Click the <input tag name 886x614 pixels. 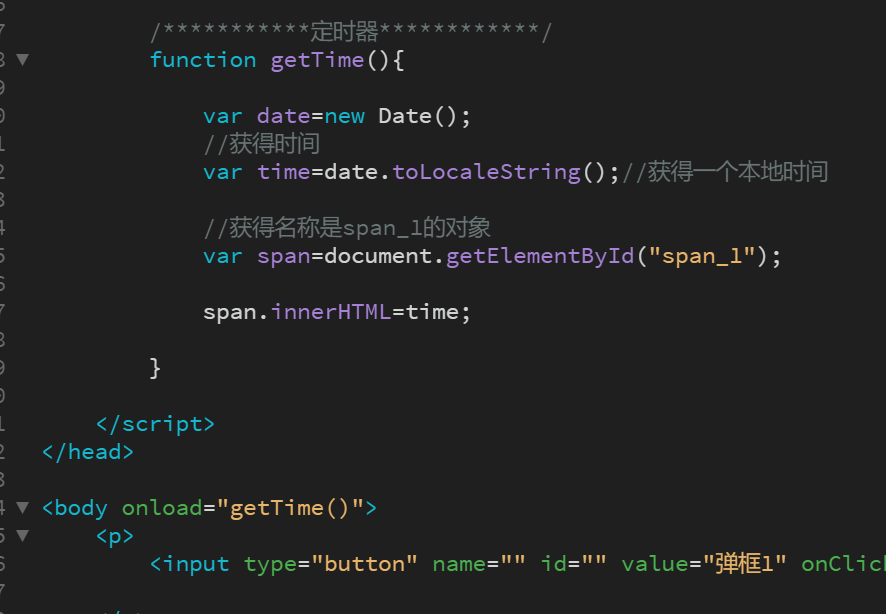click(x=190, y=564)
